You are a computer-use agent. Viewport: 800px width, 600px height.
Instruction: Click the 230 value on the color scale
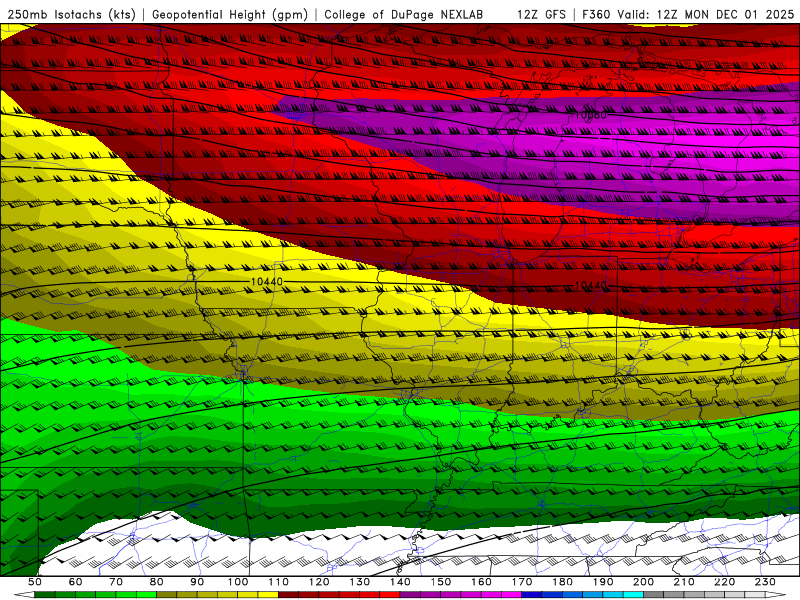point(766,582)
